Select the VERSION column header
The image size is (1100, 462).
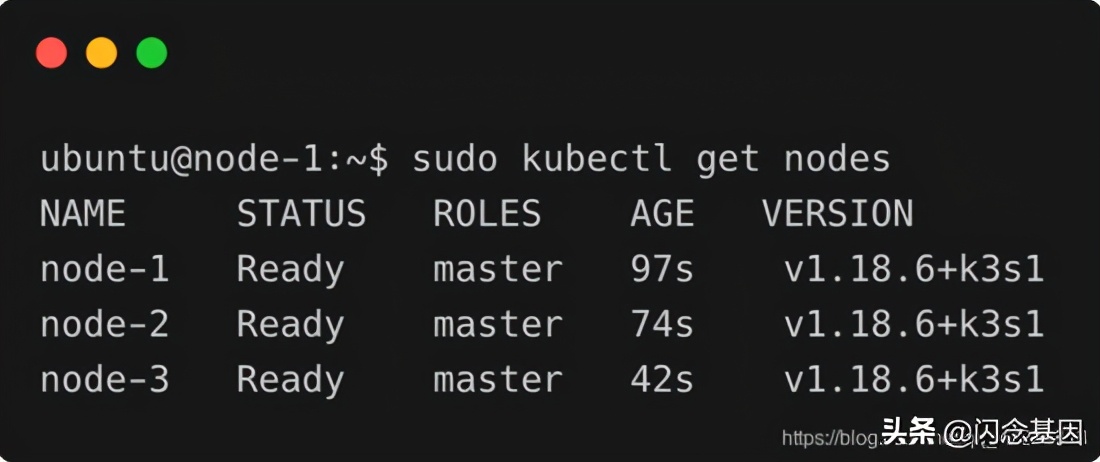(x=838, y=214)
